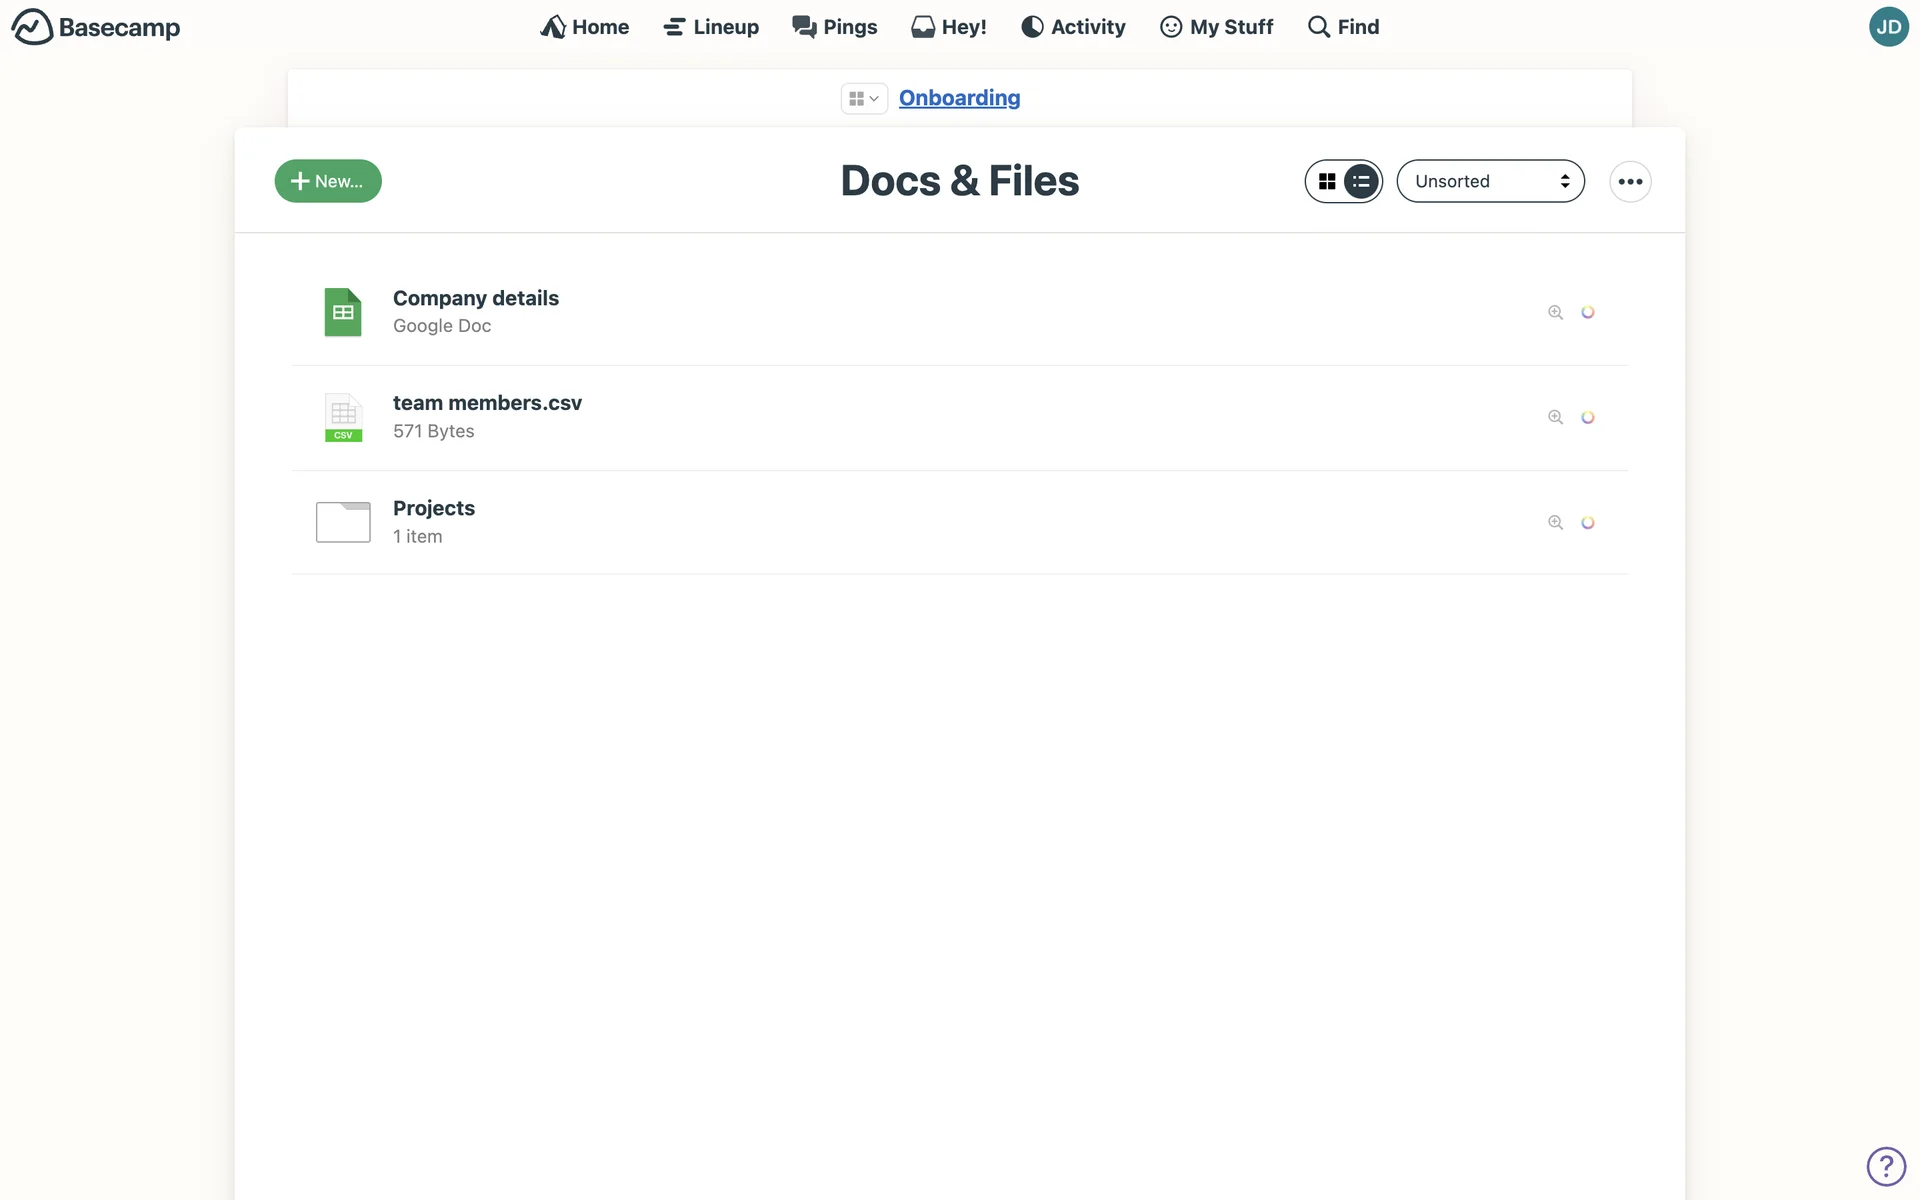This screenshot has width=1920, height=1200.
Task: Click the green New button
Action: click(328, 181)
